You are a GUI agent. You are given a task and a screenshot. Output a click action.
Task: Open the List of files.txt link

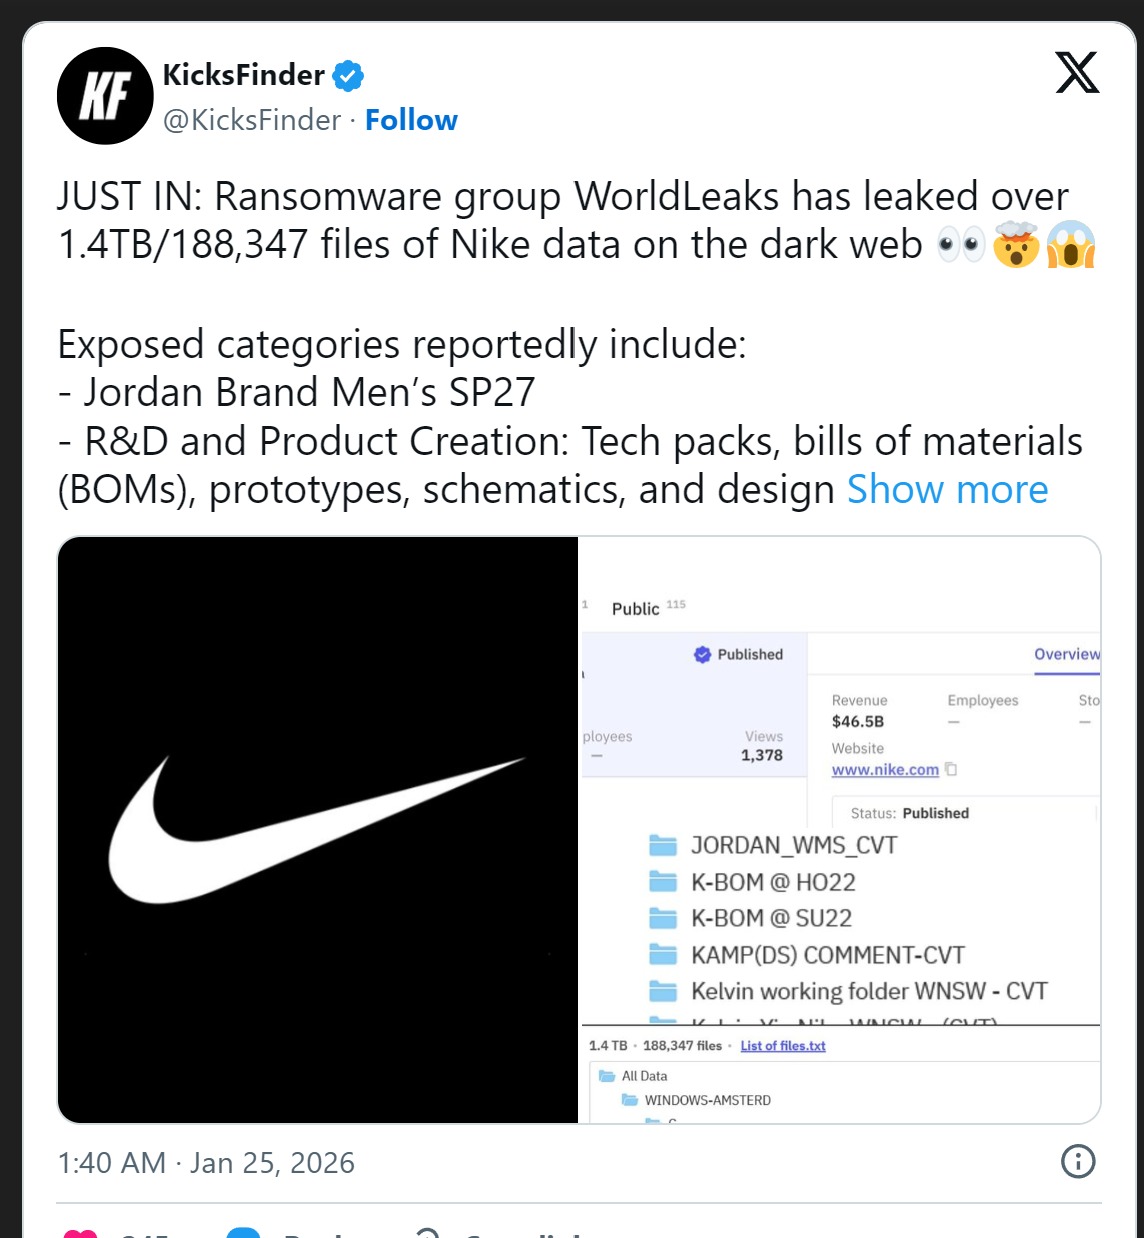(x=783, y=1046)
